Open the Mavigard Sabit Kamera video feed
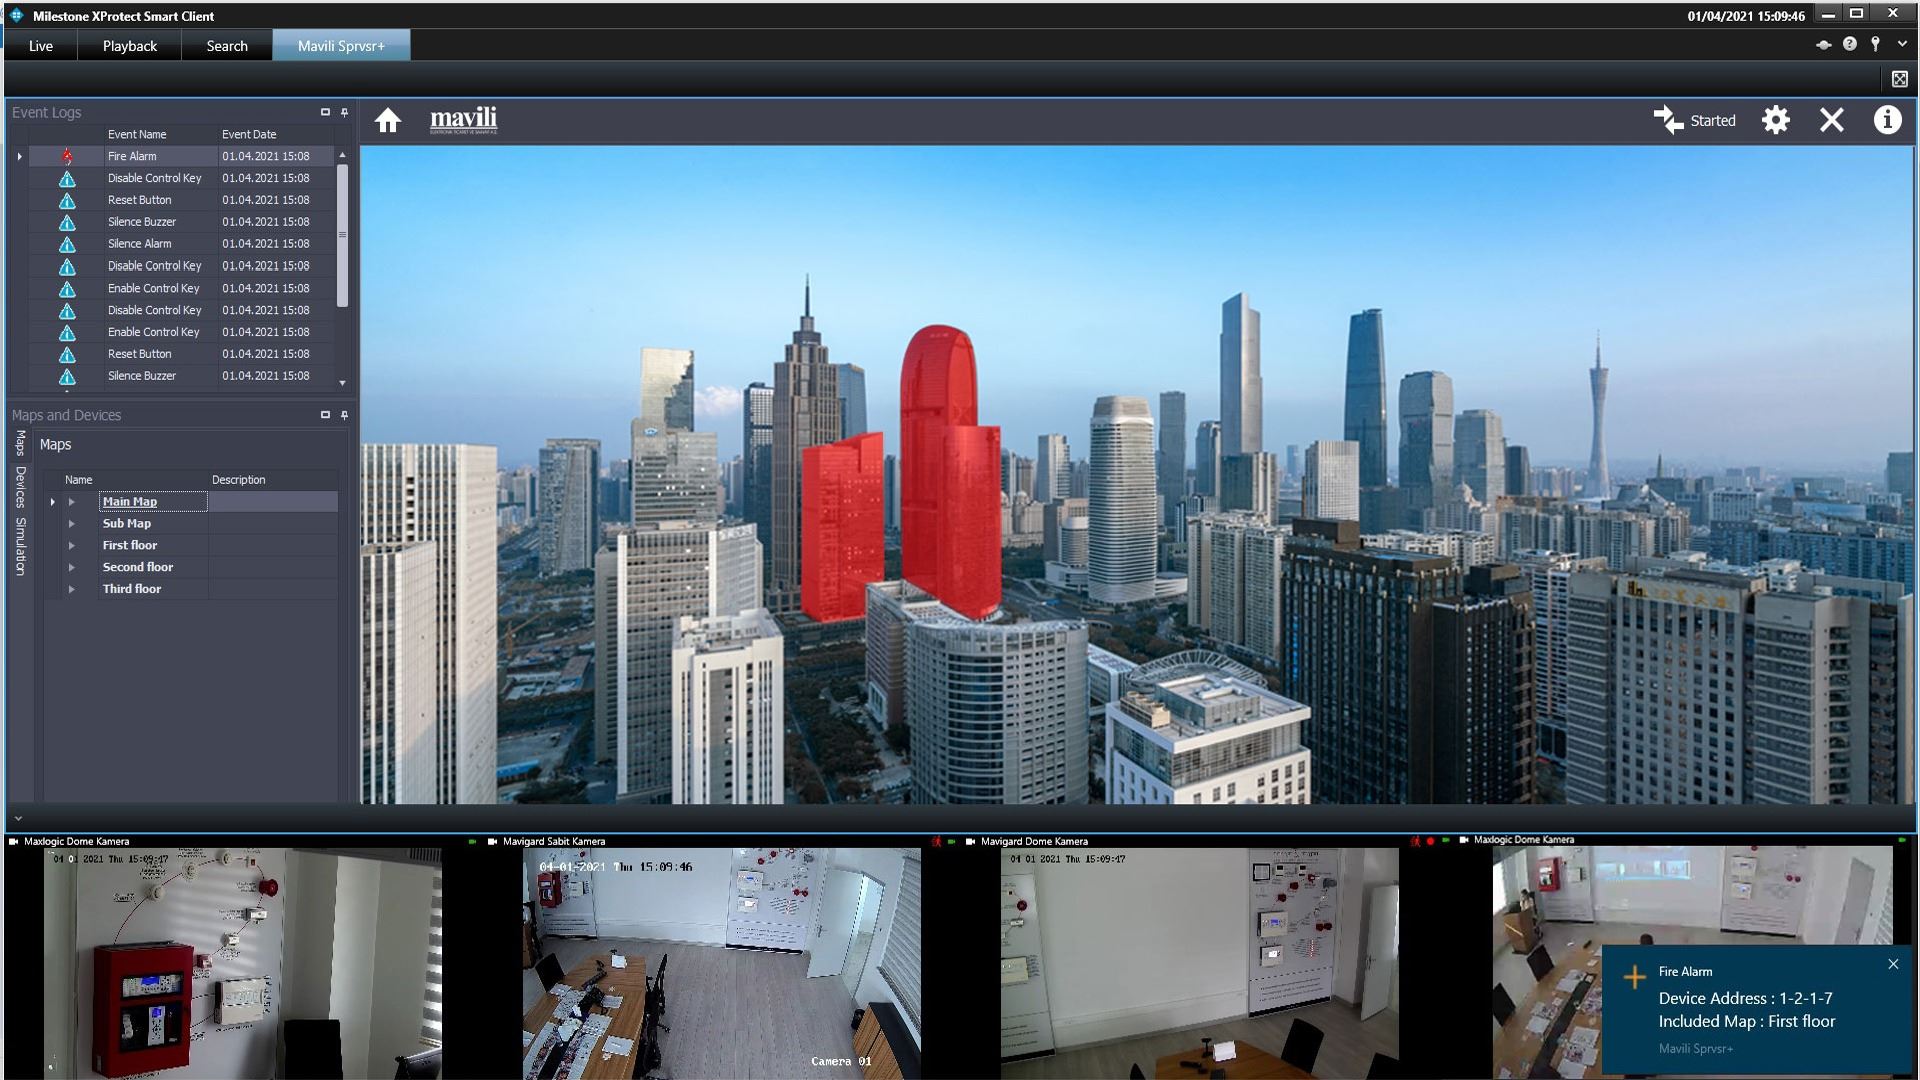Screen dimensions: 1920x1080 721,963
